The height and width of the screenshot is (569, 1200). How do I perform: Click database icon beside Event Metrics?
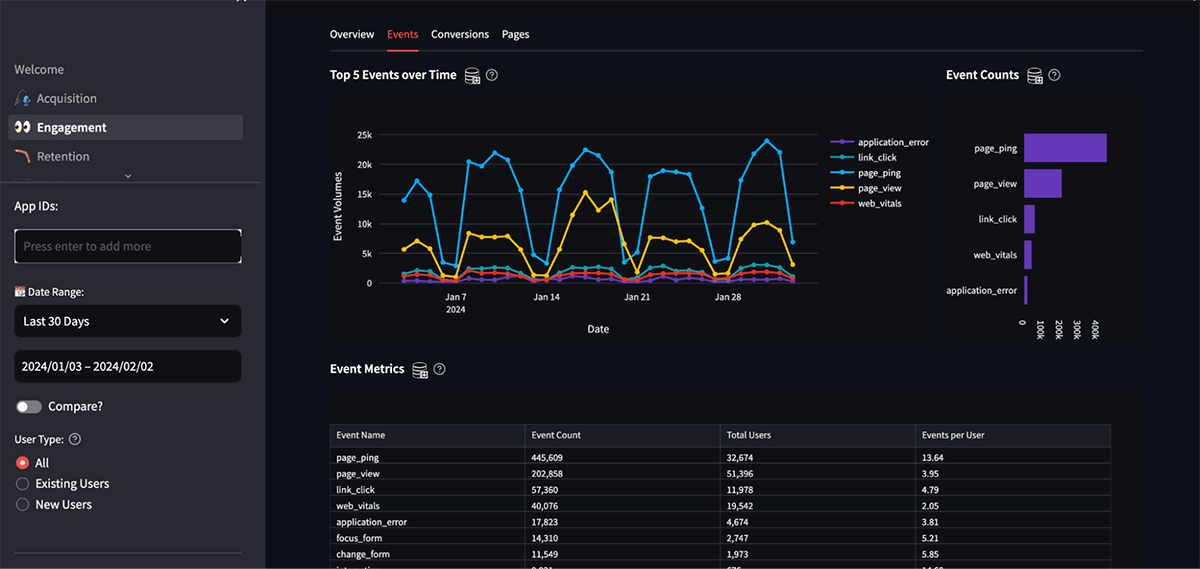point(420,370)
